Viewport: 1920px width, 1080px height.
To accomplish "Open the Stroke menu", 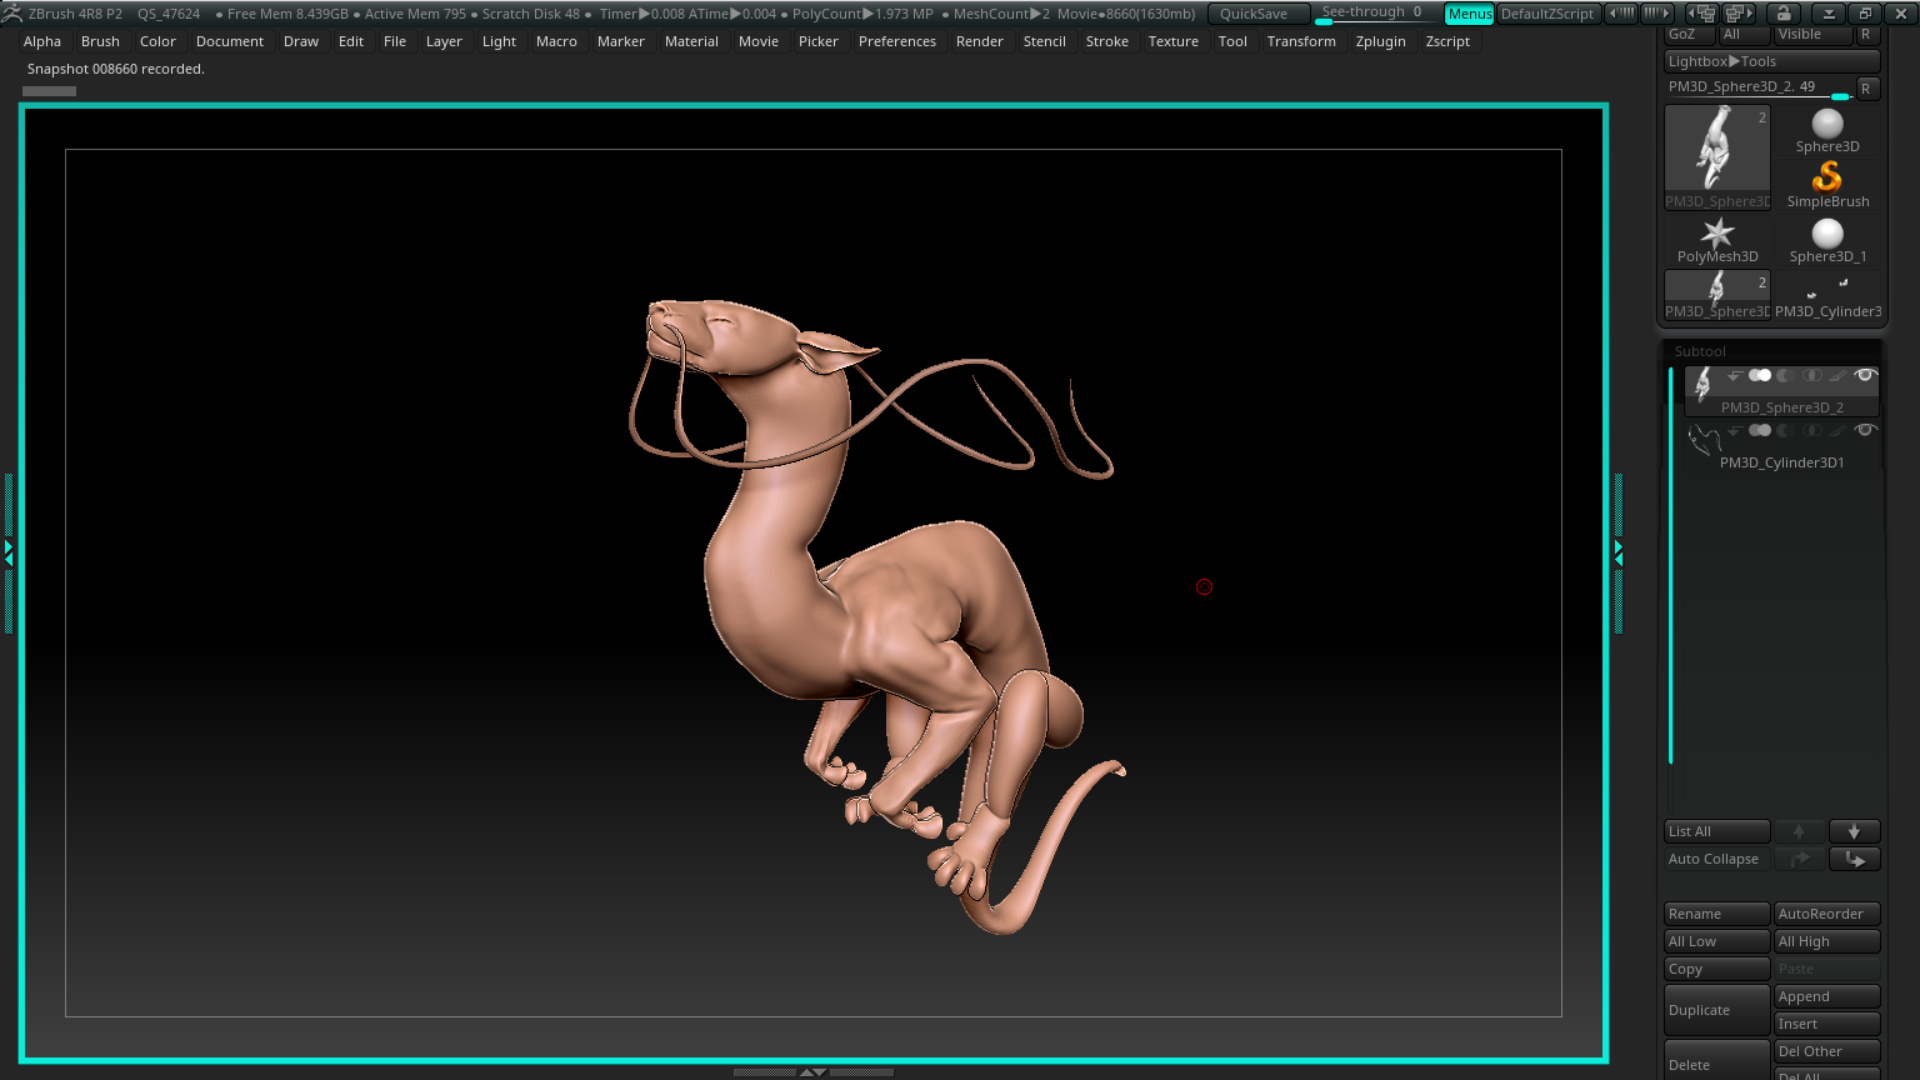I will (x=1107, y=41).
